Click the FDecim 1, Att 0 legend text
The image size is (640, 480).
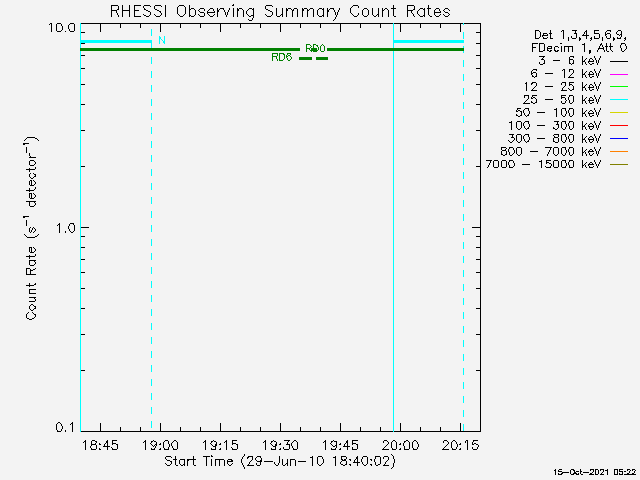coord(579,48)
